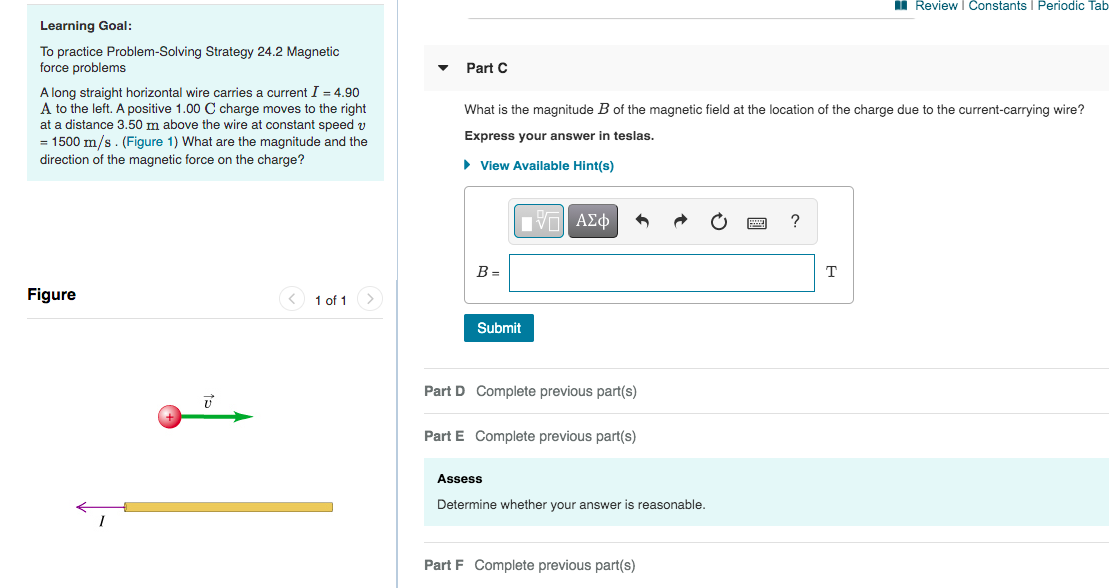The image size is (1109, 588).
Task: Click the next figure arrow
Action: pyautogui.click(x=369, y=299)
